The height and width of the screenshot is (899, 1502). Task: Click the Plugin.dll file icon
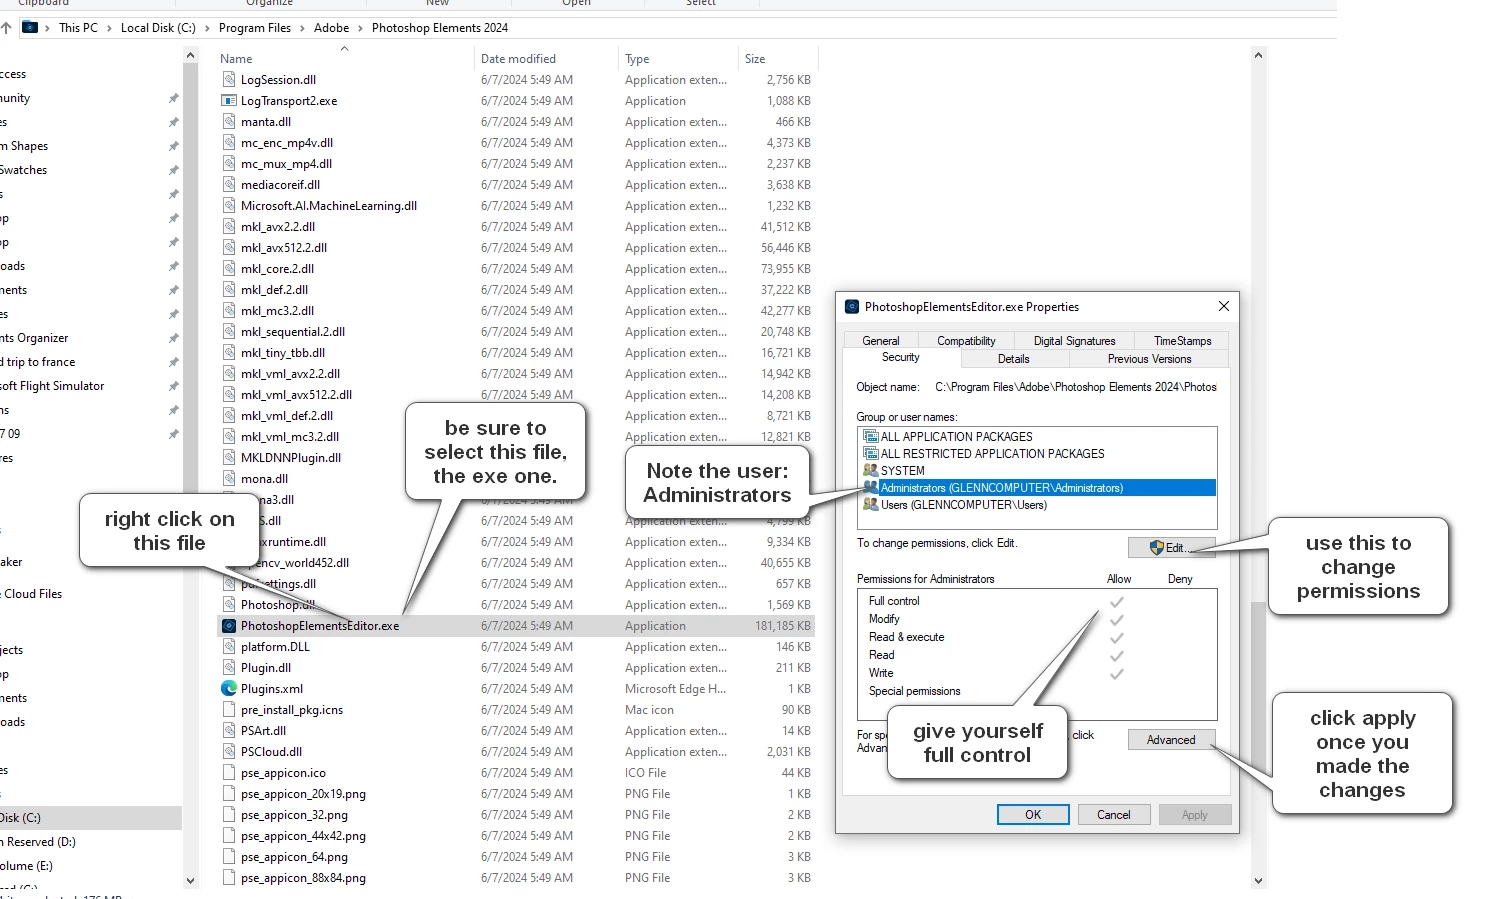pos(229,667)
